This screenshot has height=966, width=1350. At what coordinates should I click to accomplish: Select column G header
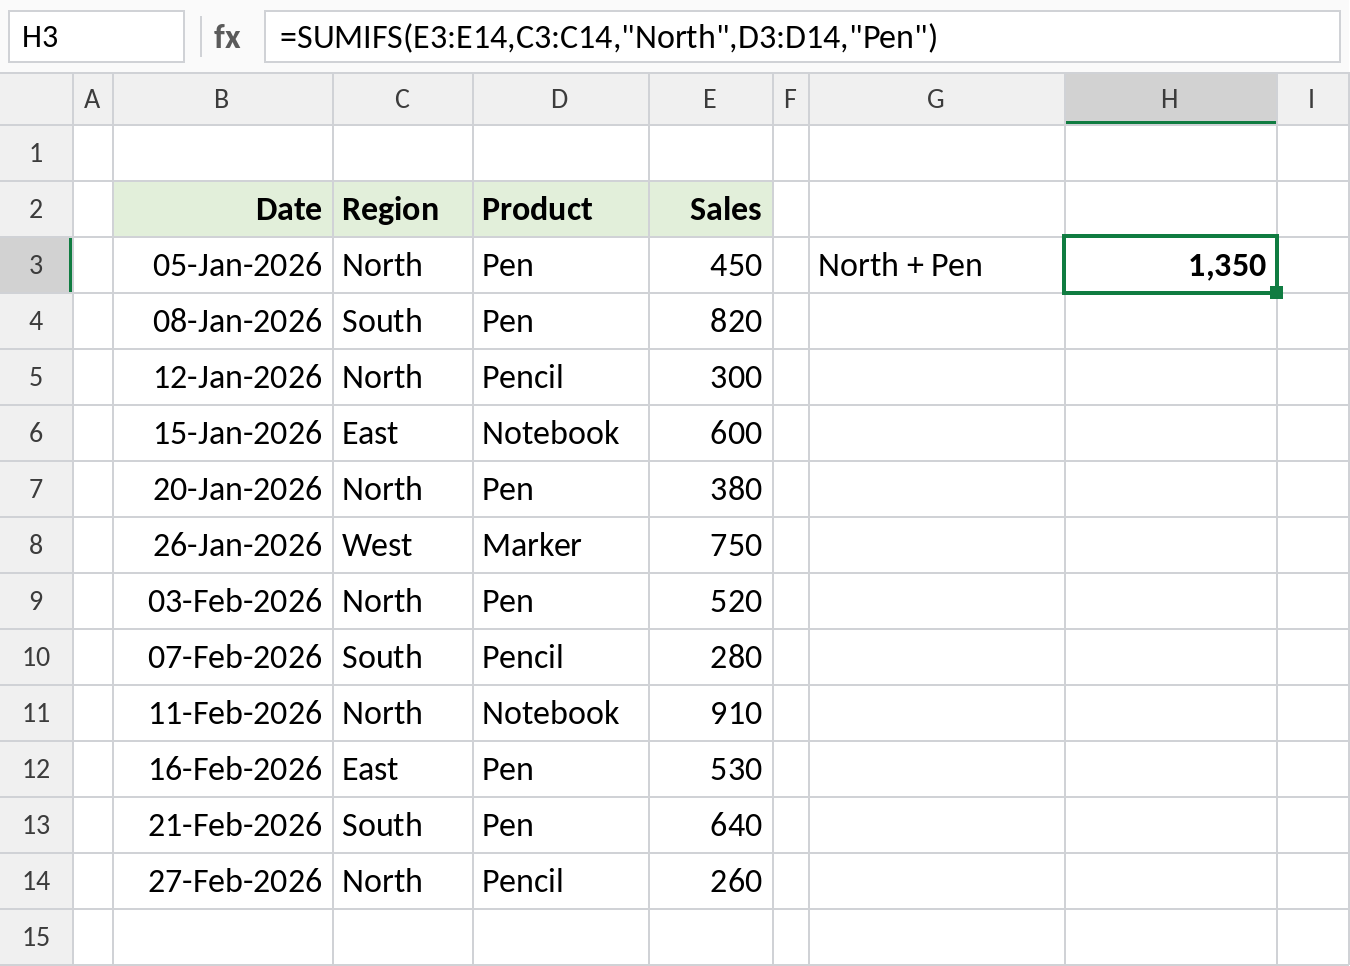(936, 99)
